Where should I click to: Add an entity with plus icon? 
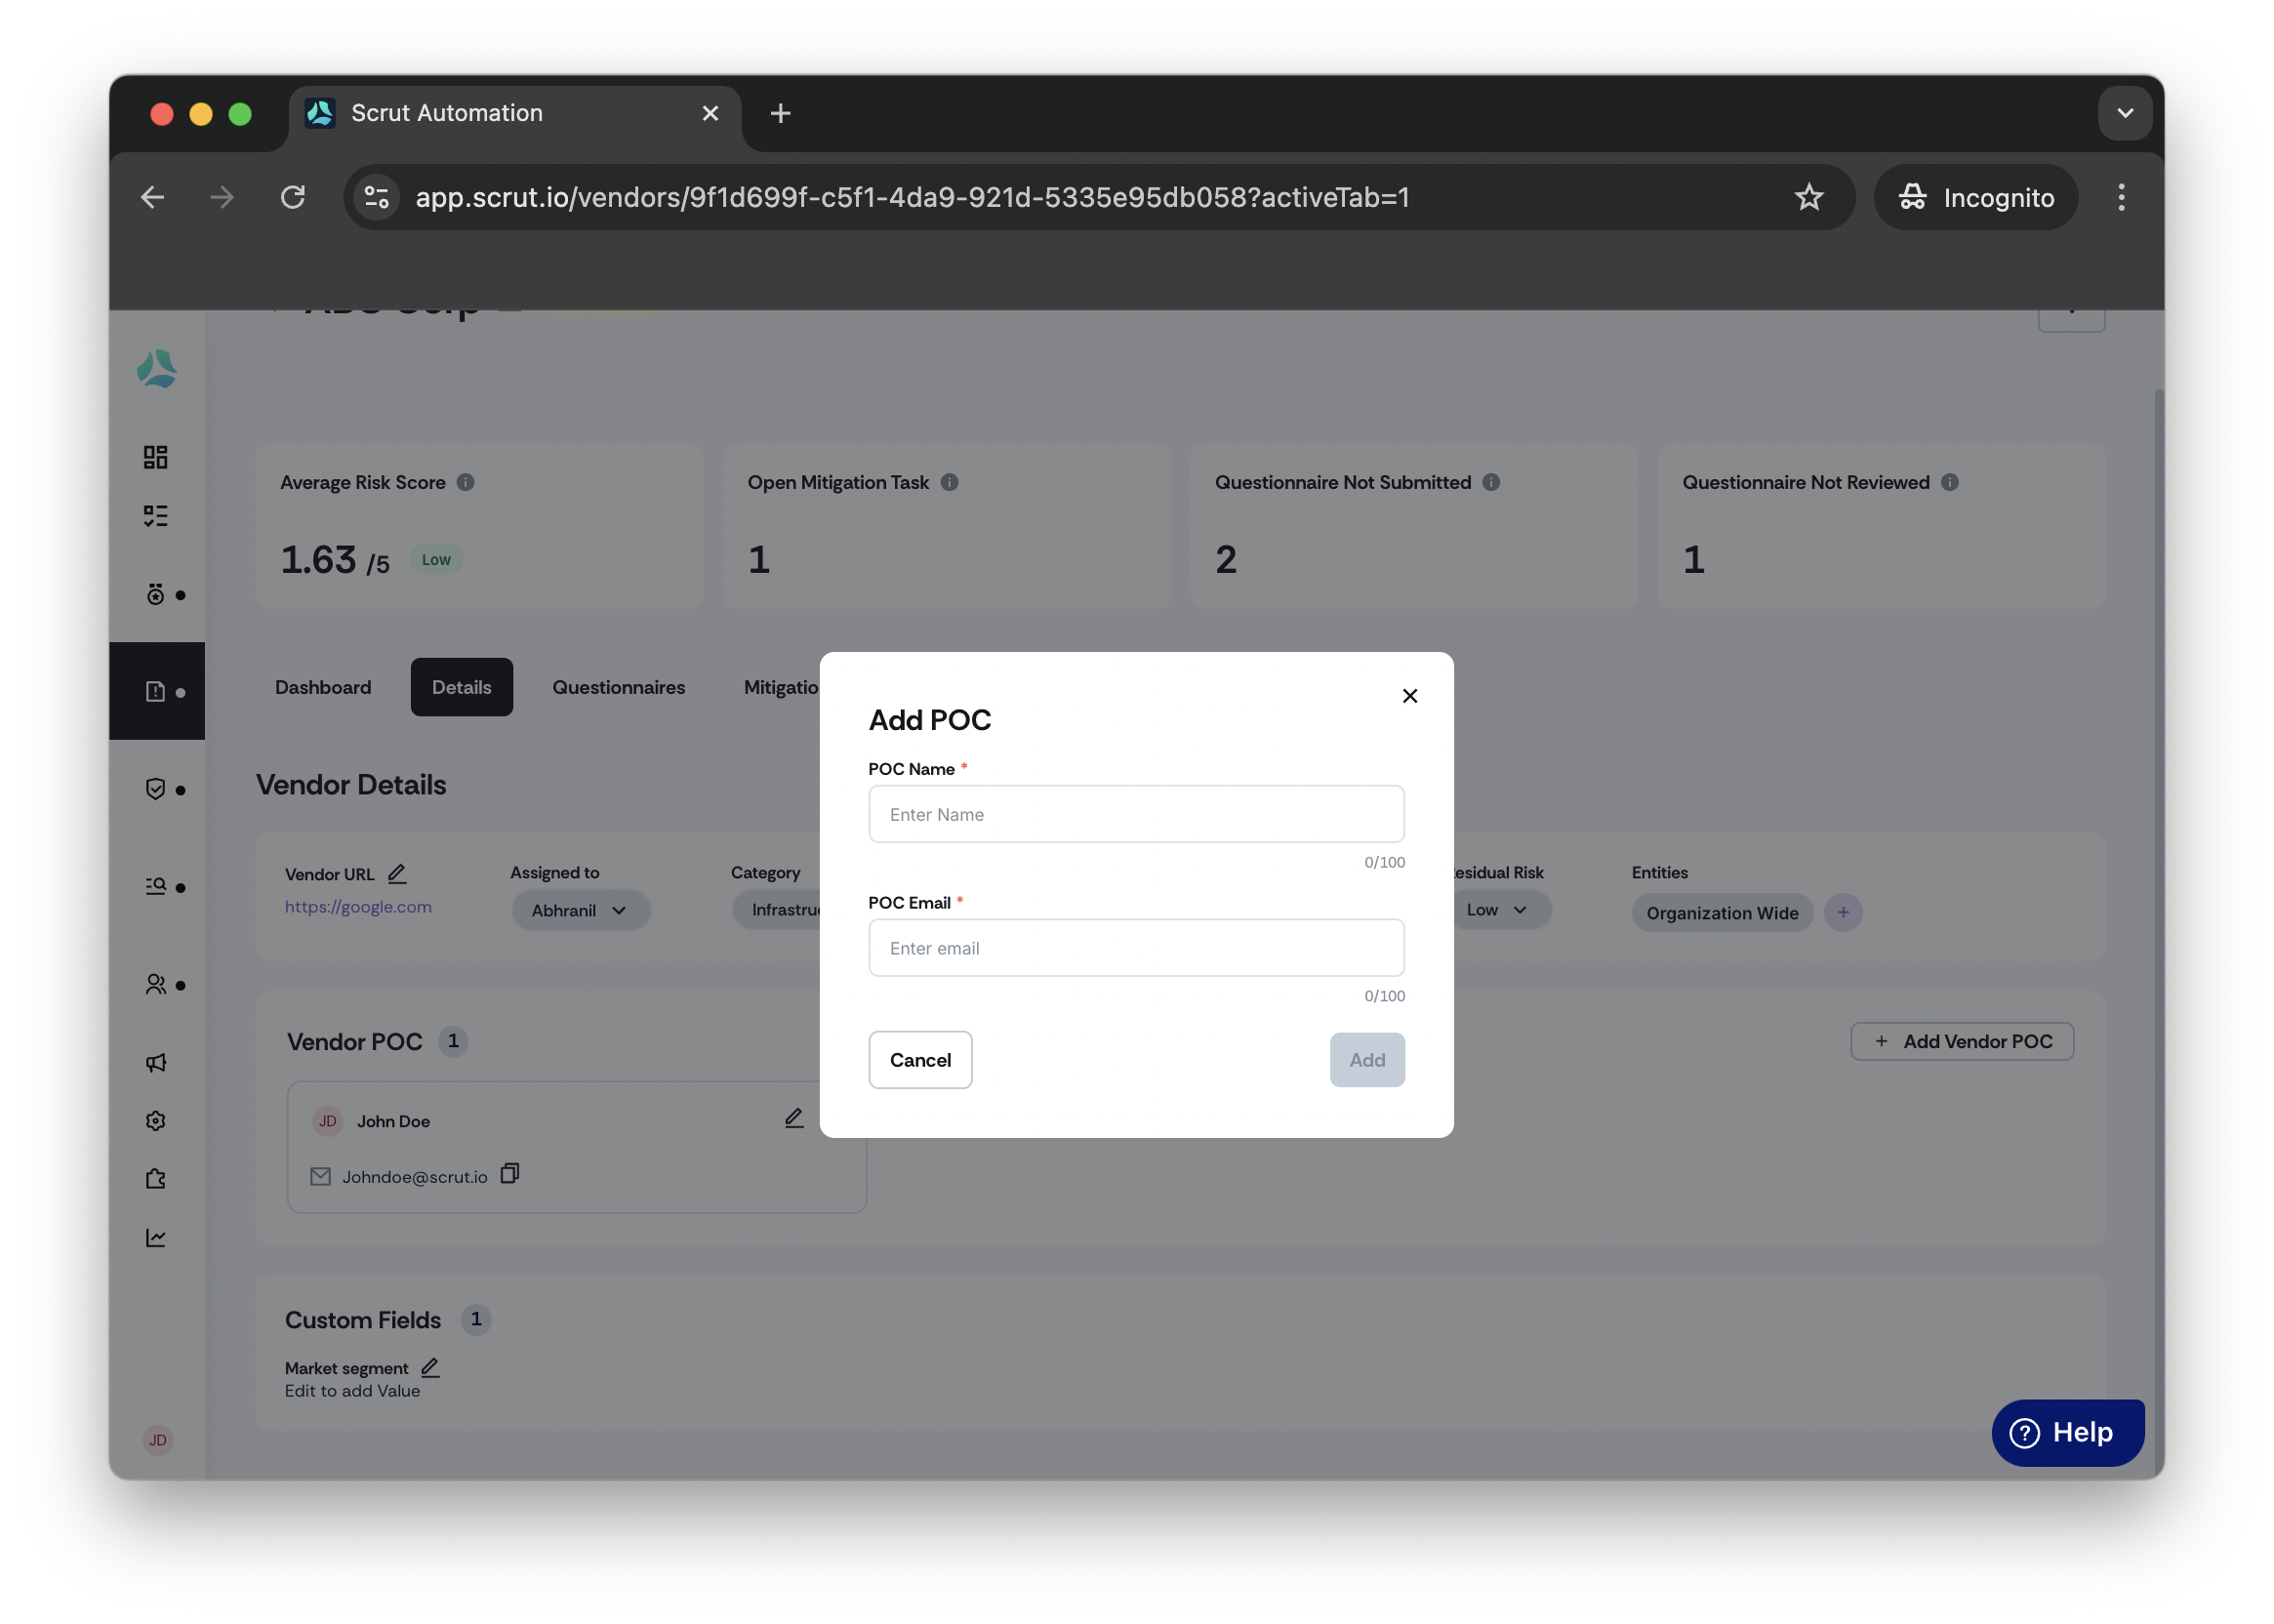tap(1843, 912)
